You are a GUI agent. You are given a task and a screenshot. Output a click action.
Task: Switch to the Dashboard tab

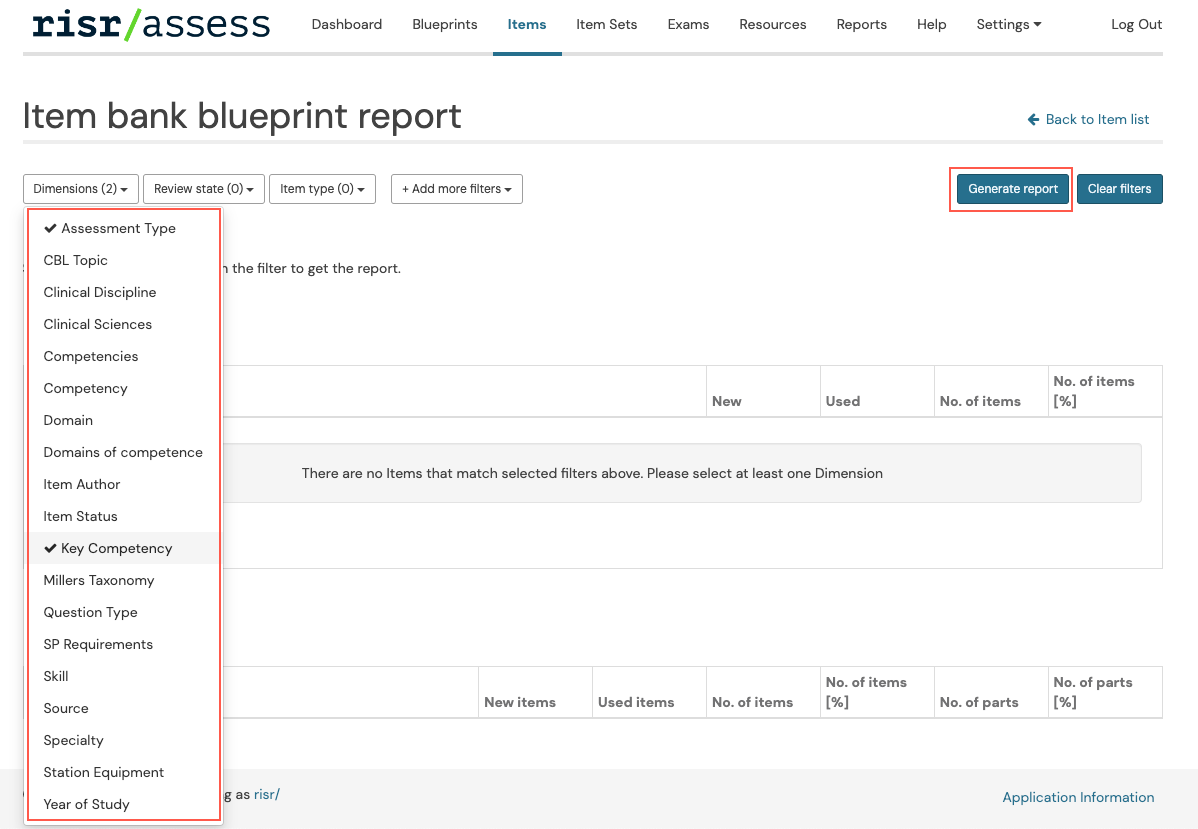[x=347, y=24]
